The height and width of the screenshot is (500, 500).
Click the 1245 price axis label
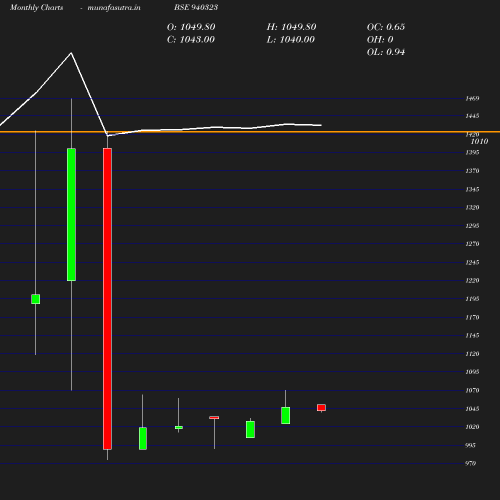[472, 263]
